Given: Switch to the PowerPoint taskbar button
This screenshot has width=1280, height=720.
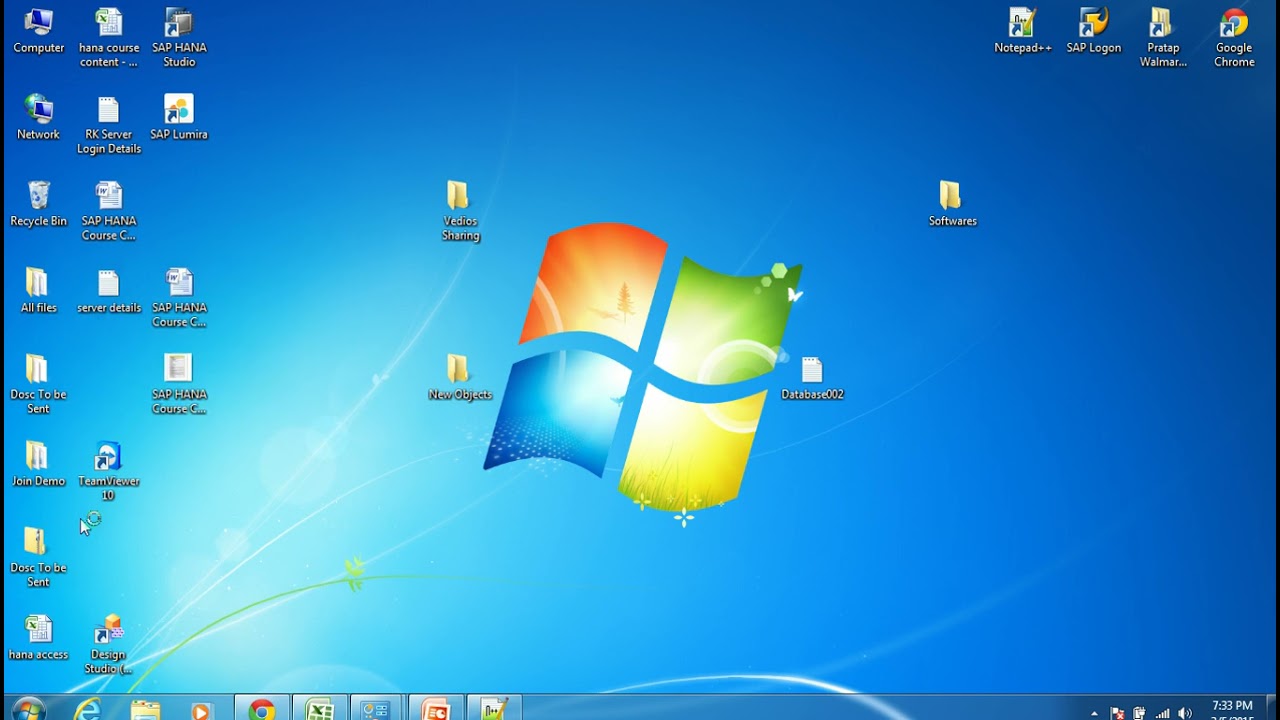Looking at the screenshot, I should click(436, 708).
